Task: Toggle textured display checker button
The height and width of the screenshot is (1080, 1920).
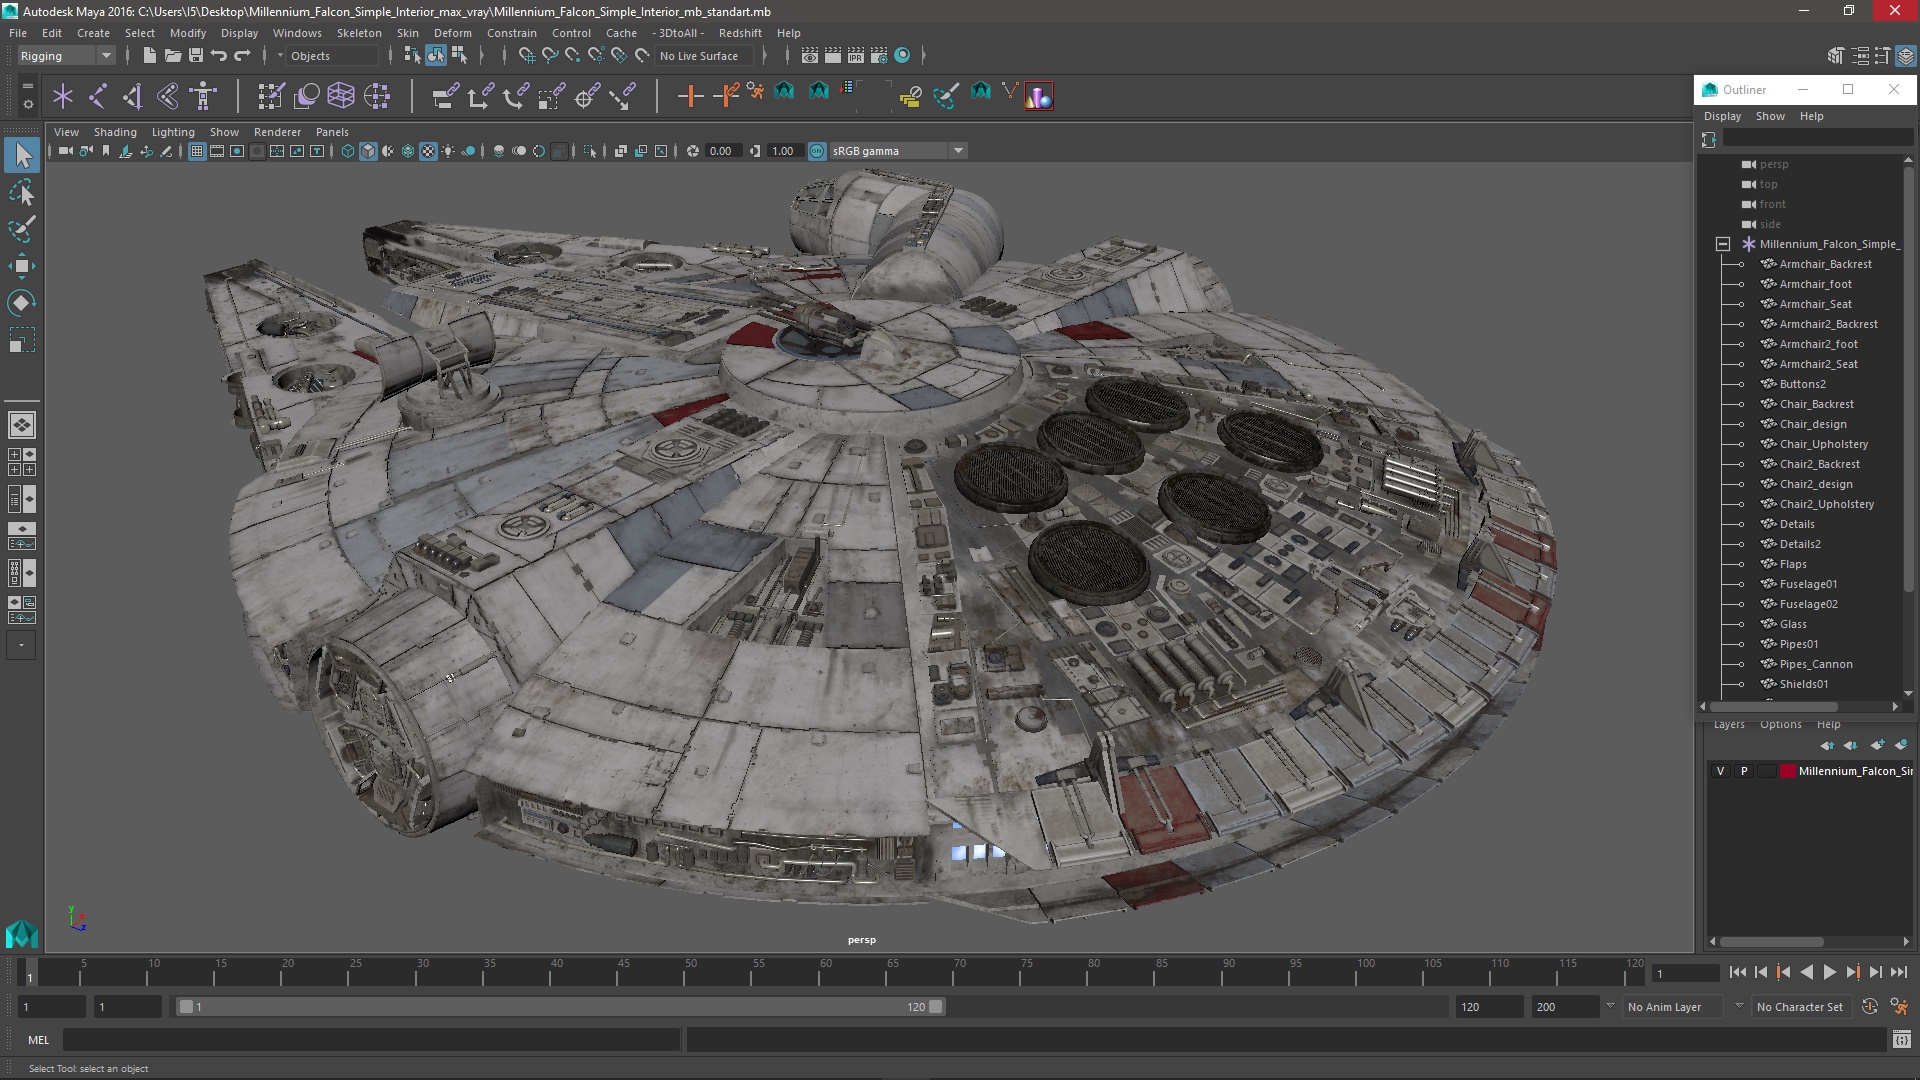Action: (428, 151)
